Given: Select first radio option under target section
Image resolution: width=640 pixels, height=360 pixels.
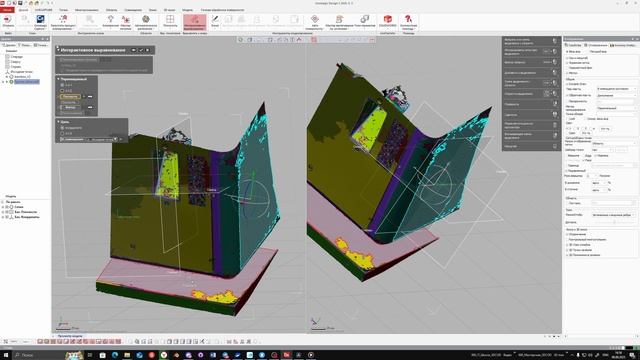Looking at the screenshot, I should (x=62, y=128).
